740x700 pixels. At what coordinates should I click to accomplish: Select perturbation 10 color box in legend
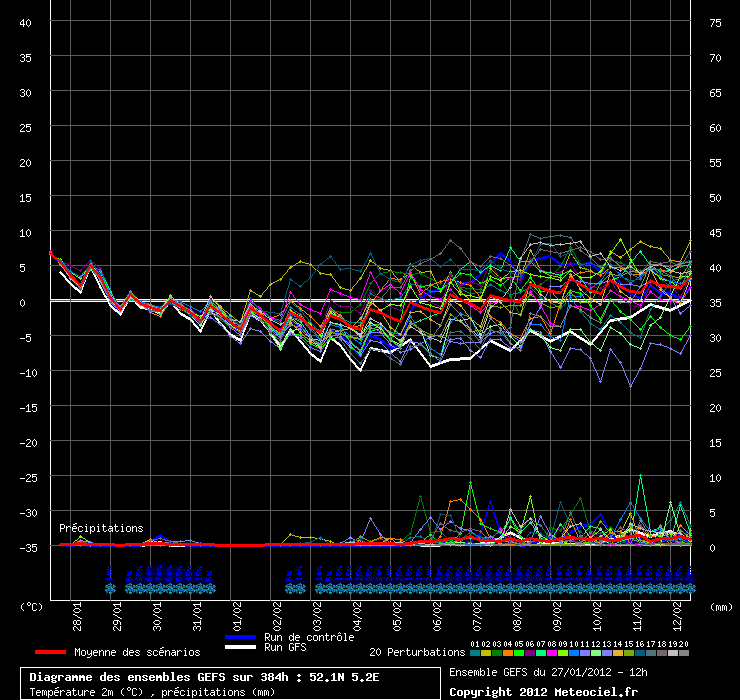click(x=574, y=652)
